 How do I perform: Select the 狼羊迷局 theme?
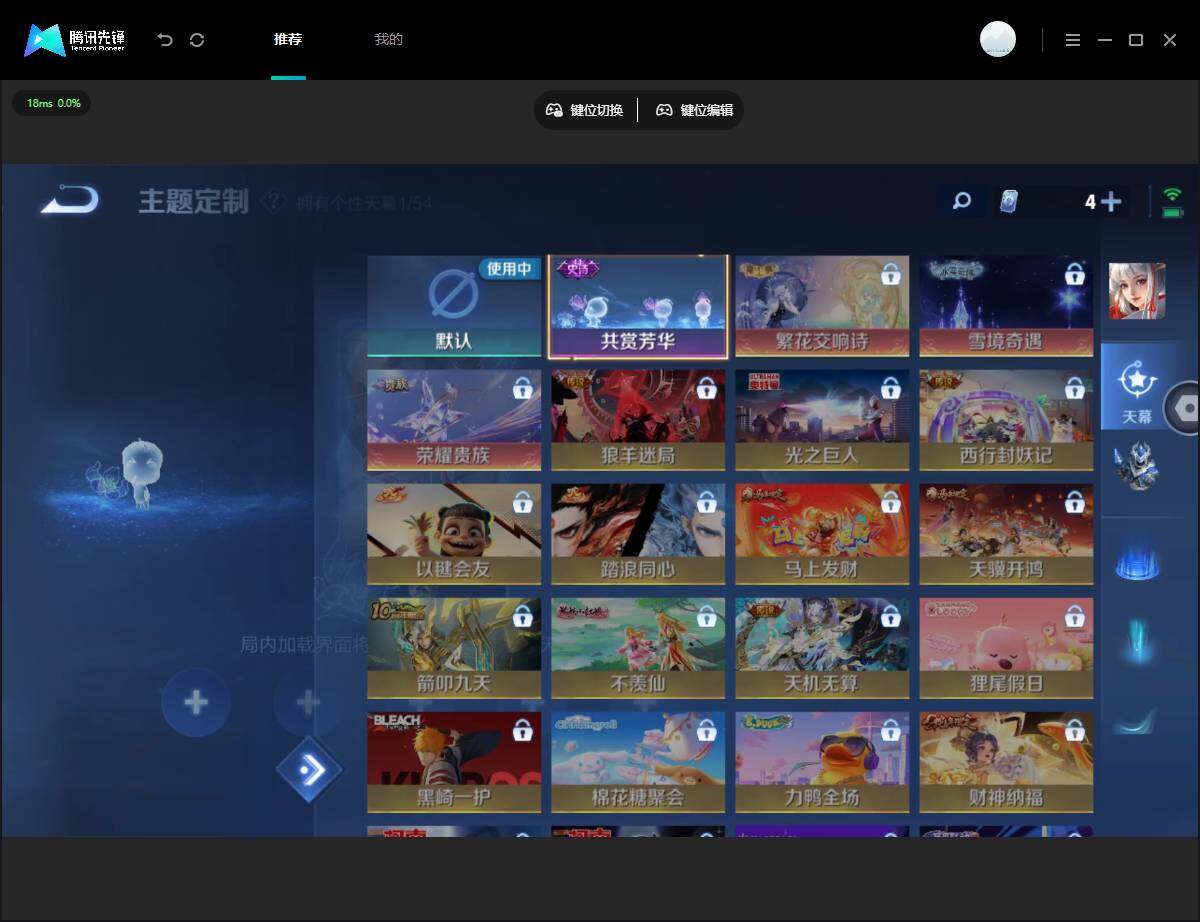(x=638, y=420)
